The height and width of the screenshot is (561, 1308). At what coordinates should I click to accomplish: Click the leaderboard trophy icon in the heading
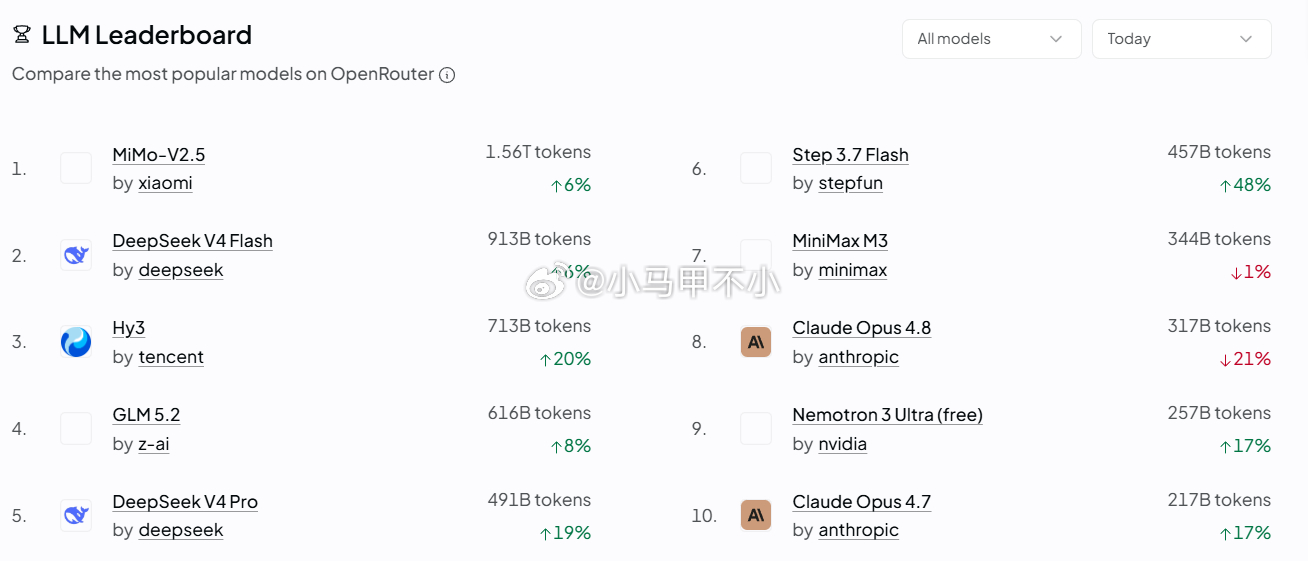click(22, 35)
